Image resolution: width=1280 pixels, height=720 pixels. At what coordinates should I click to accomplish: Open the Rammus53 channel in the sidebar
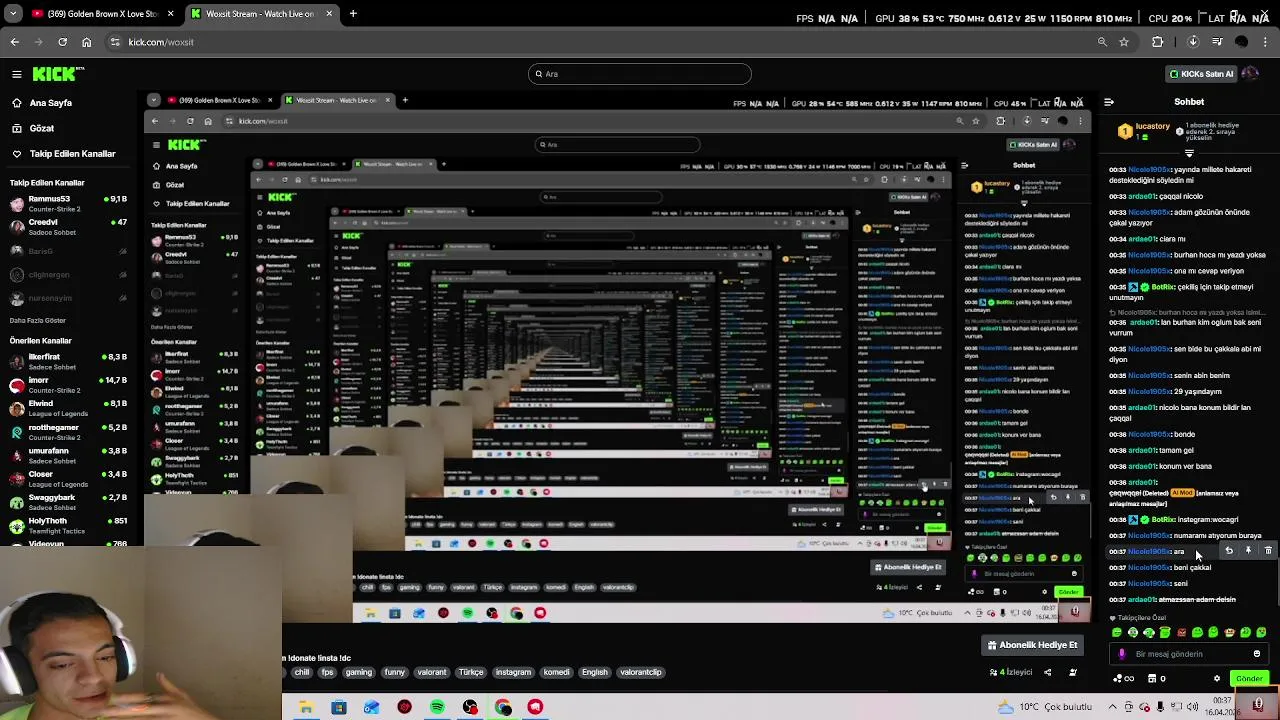click(68, 203)
